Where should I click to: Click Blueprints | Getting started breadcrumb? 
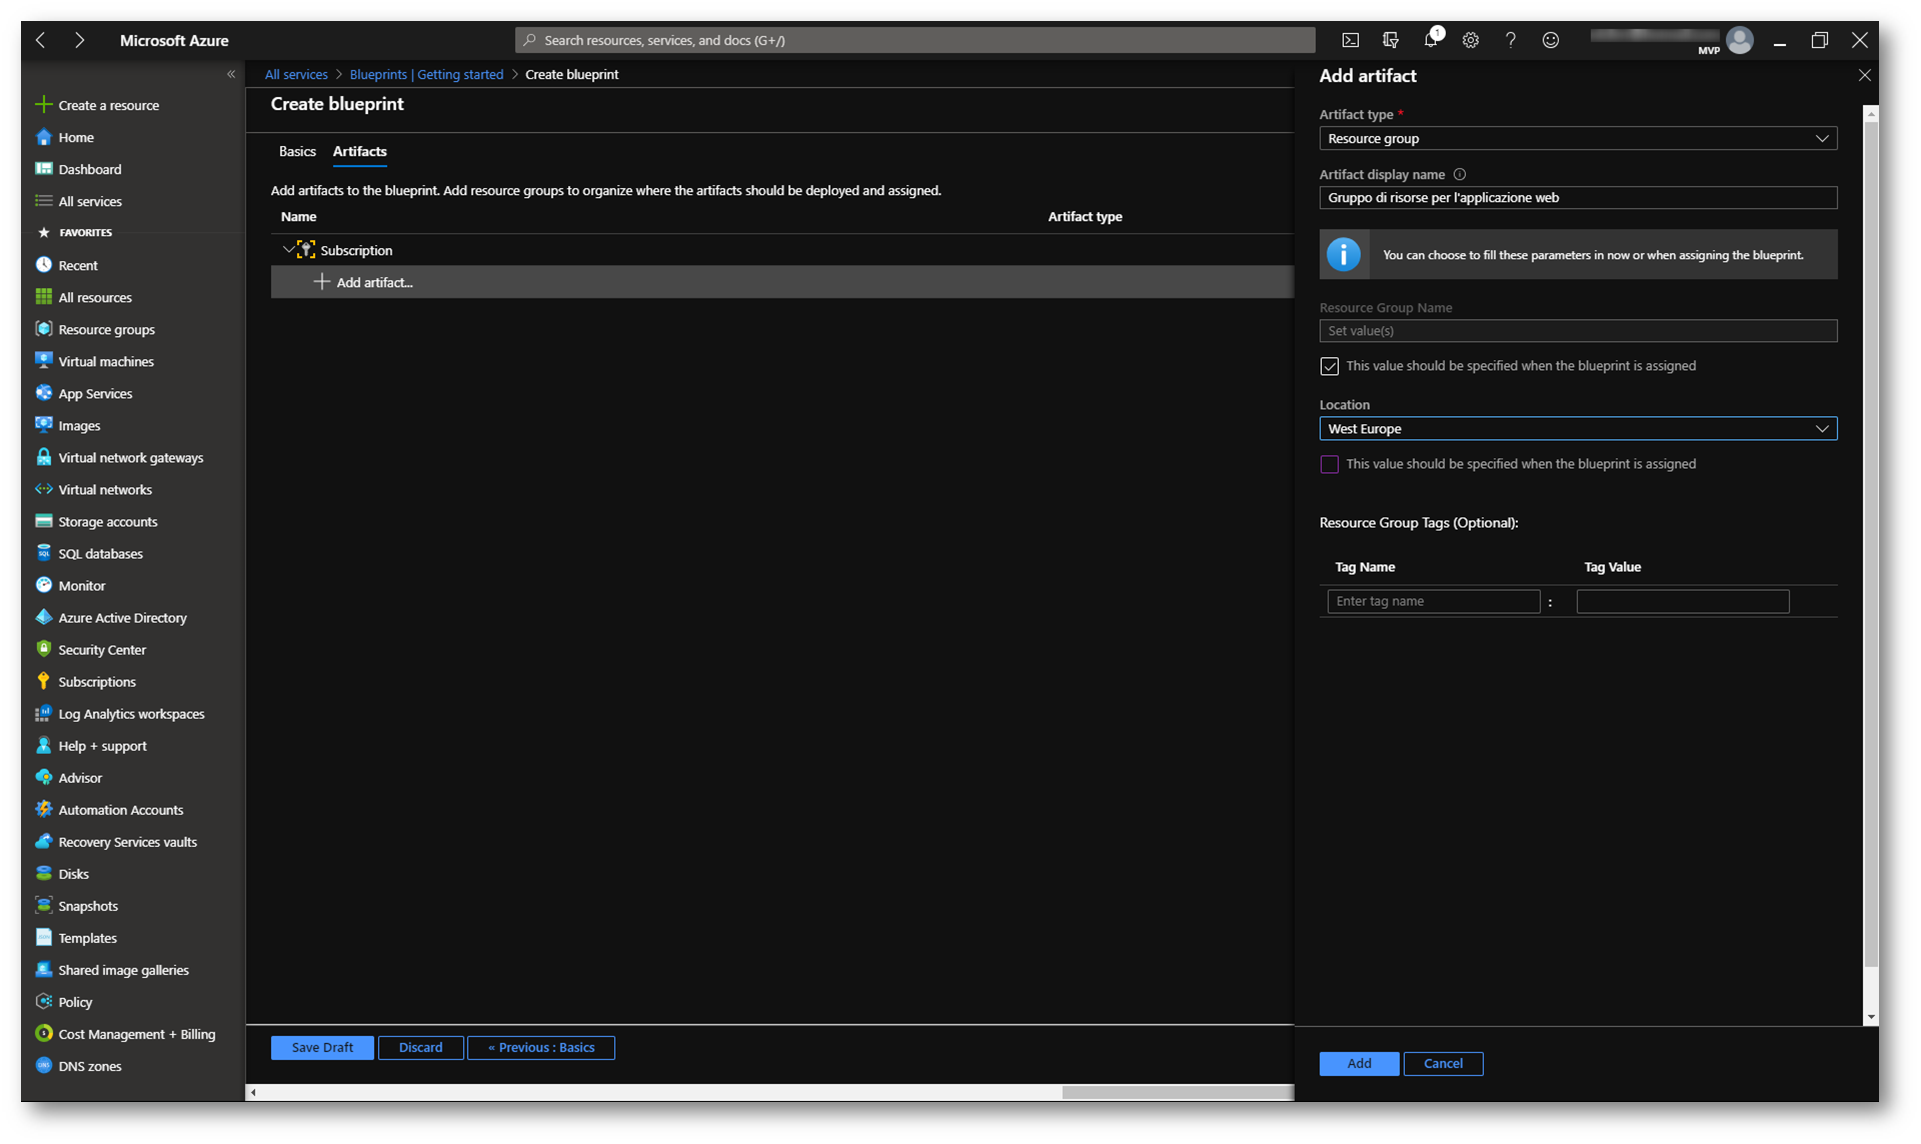point(426,74)
